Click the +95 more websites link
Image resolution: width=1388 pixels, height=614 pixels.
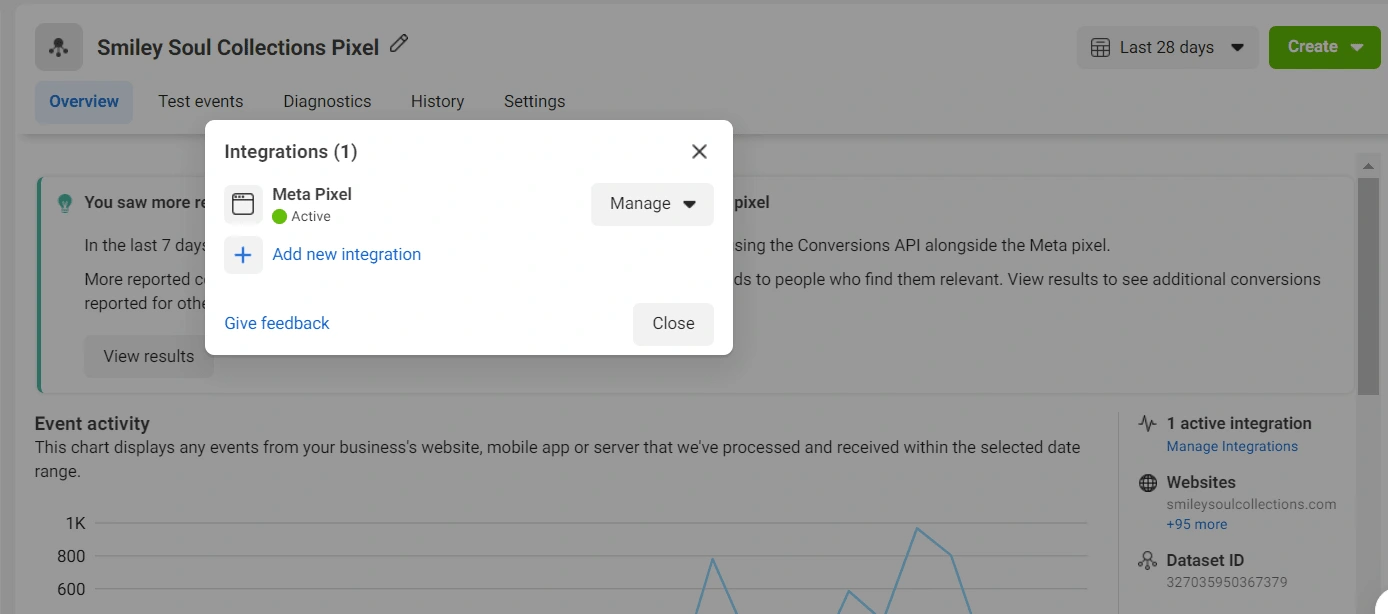click(x=1196, y=525)
